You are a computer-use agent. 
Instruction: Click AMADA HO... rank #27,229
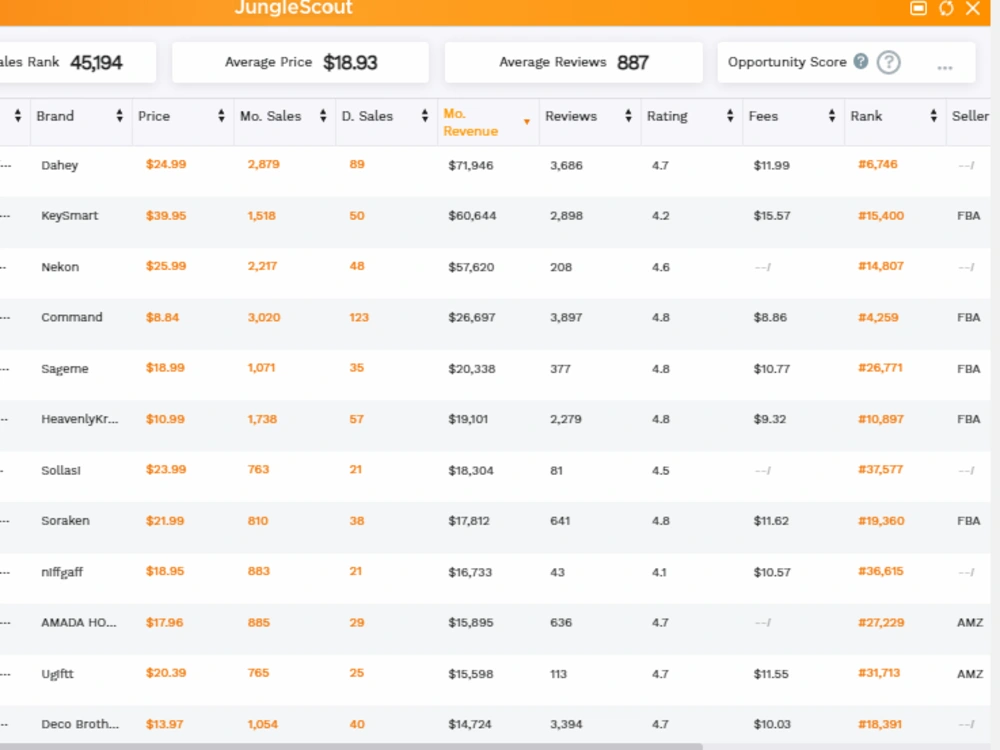(881, 622)
